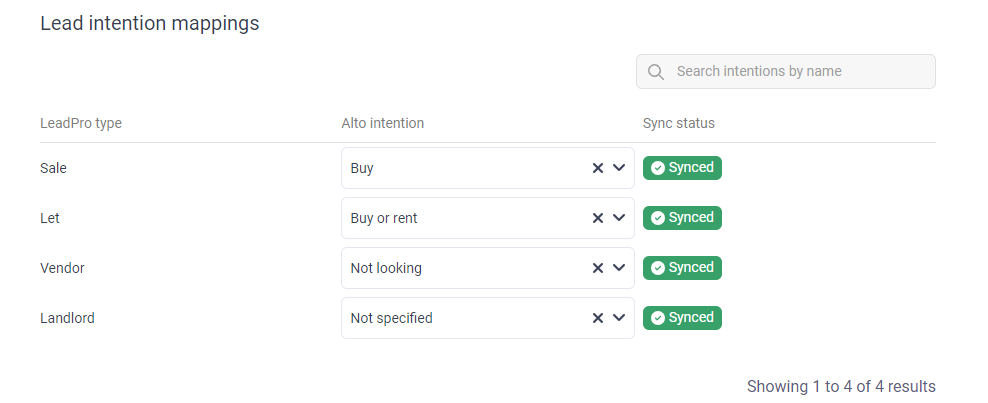This screenshot has width=988, height=403.
Task: Open the Landlord intention dropdown chevron
Action: pyautogui.click(x=619, y=318)
